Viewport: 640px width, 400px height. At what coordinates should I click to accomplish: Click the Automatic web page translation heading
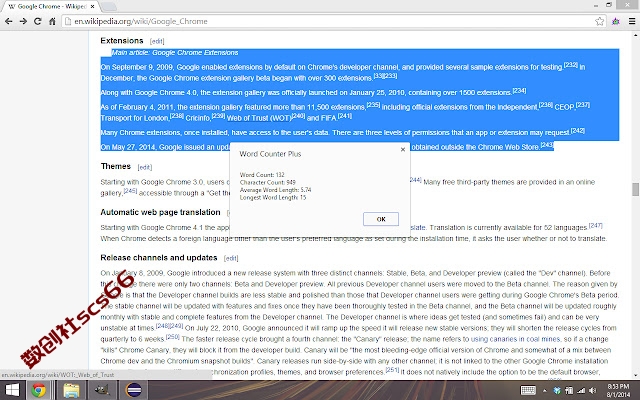pos(160,212)
